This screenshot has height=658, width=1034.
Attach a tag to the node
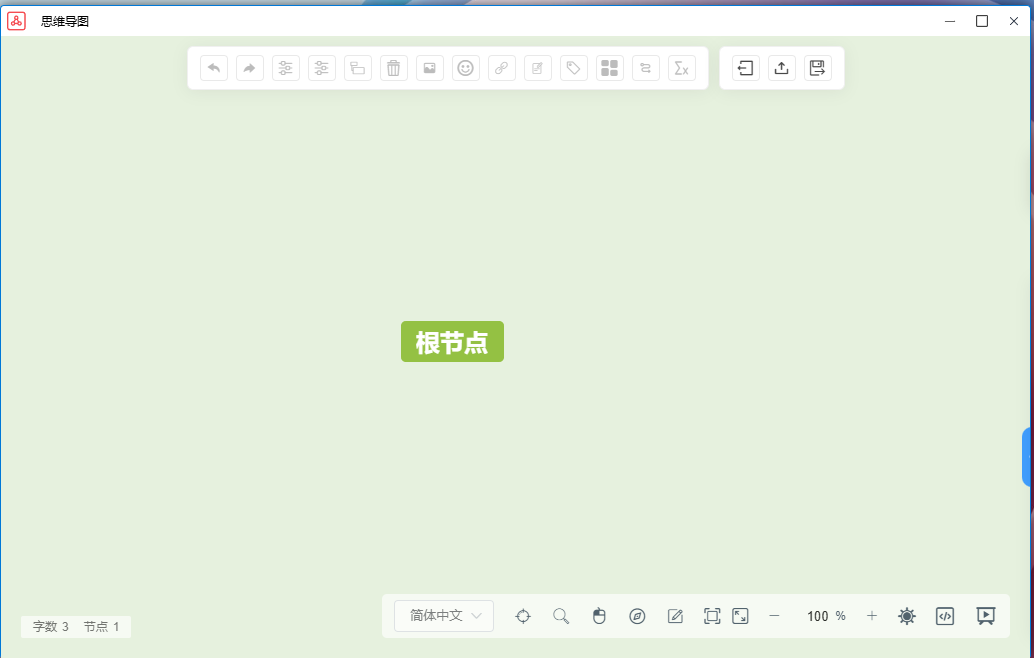573,68
